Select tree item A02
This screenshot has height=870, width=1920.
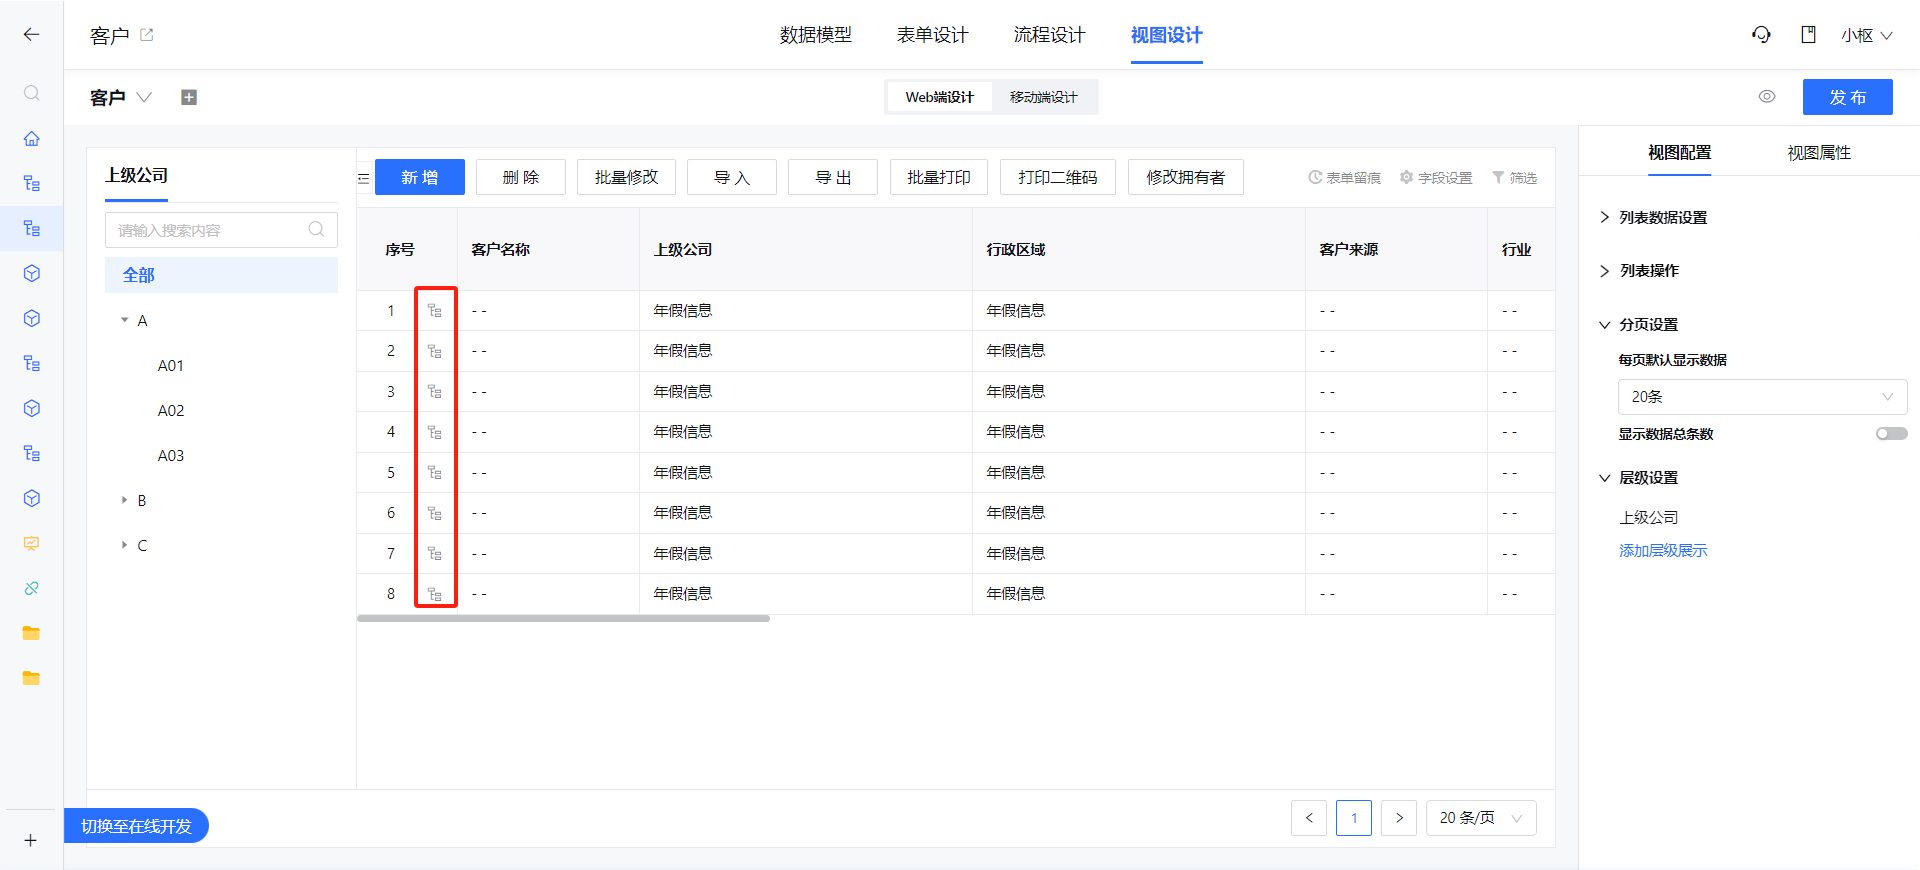tap(171, 410)
